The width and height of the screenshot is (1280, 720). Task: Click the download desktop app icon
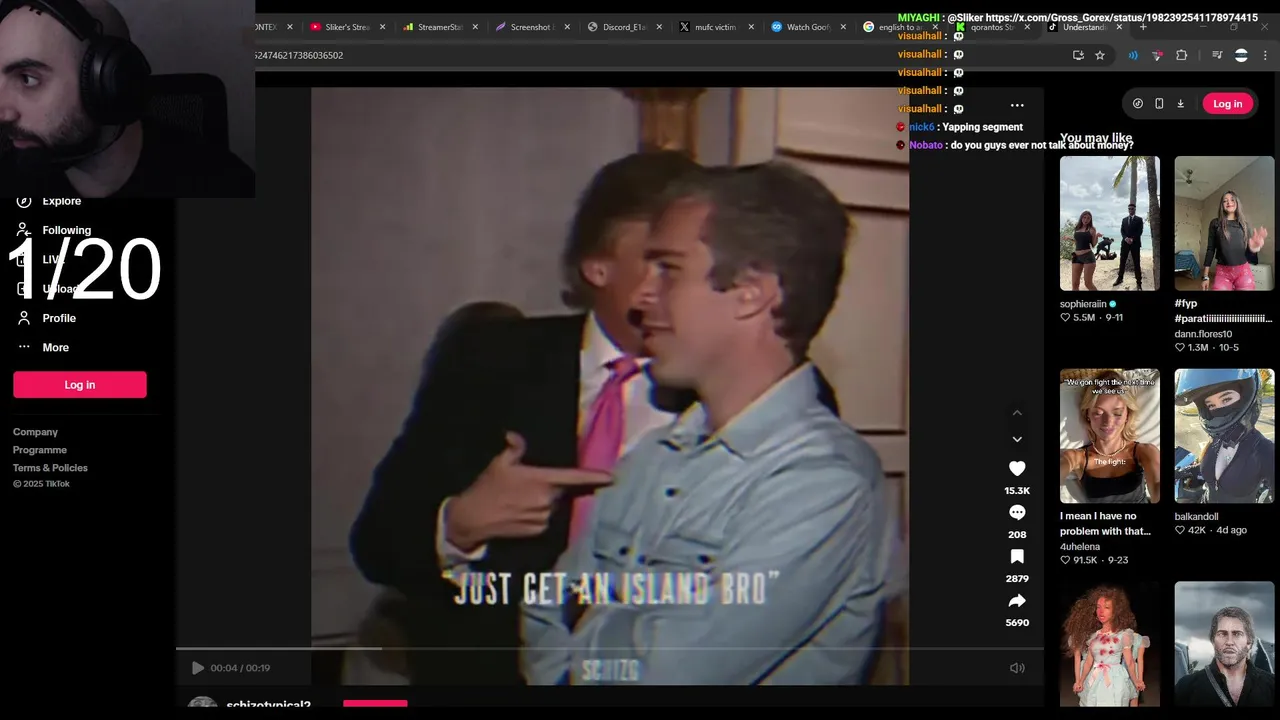(x=1180, y=104)
